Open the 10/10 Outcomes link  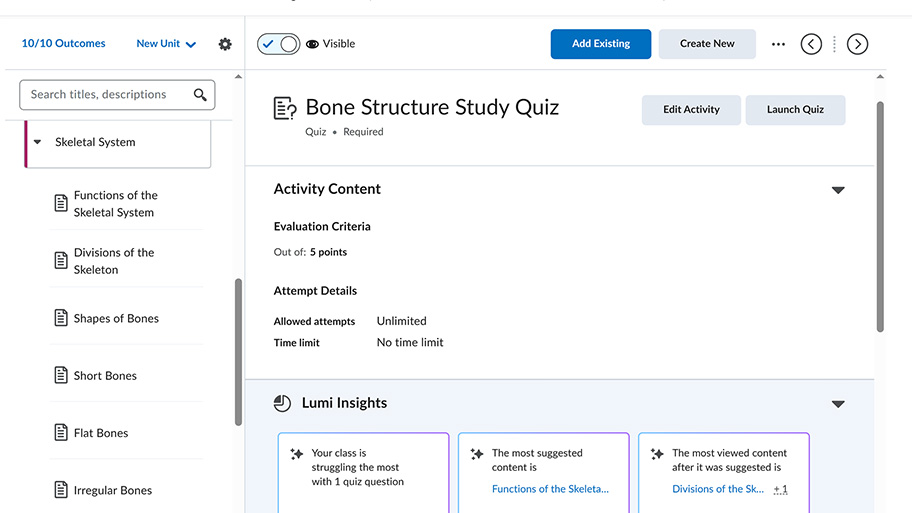[x=63, y=44]
